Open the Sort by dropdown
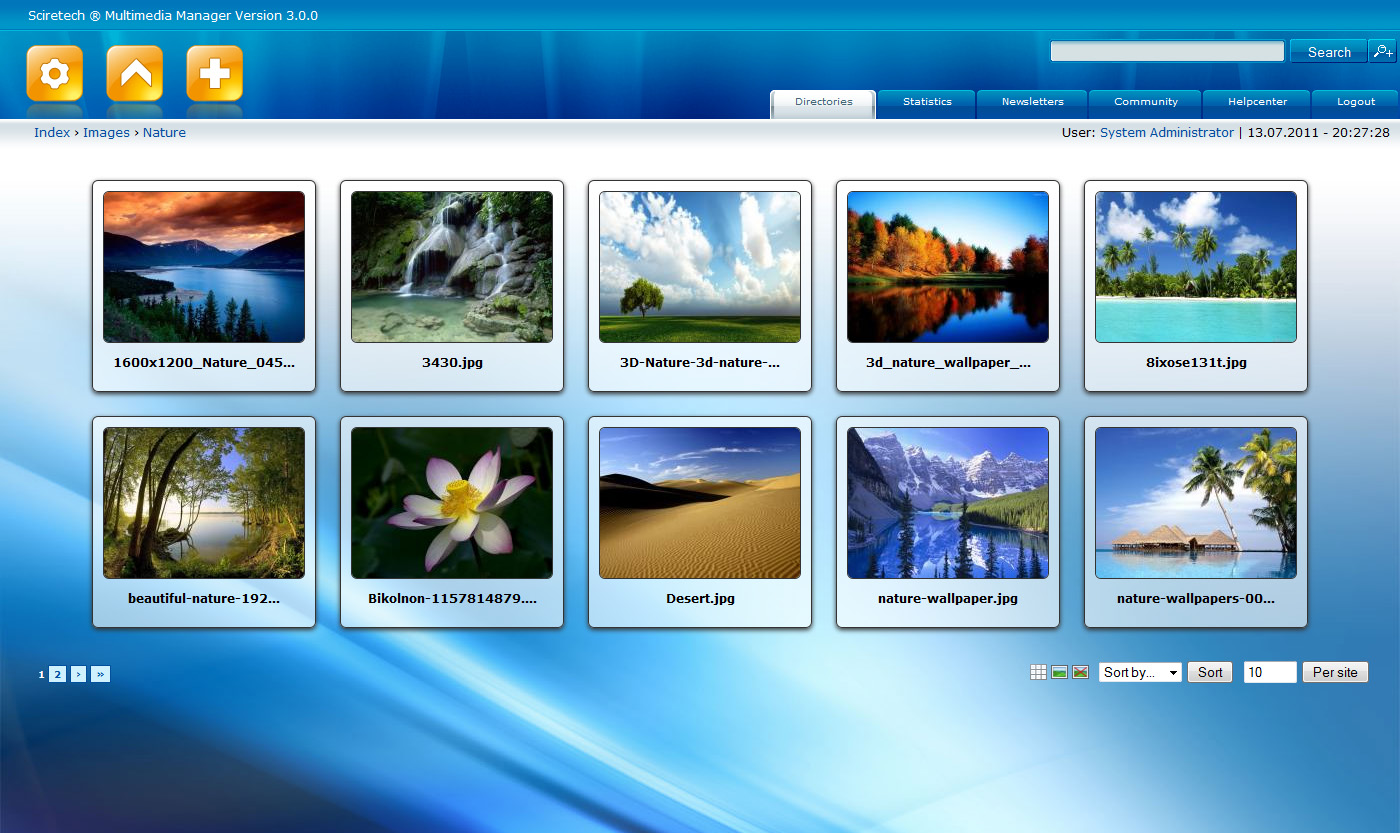1400x833 pixels. (x=1140, y=673)
